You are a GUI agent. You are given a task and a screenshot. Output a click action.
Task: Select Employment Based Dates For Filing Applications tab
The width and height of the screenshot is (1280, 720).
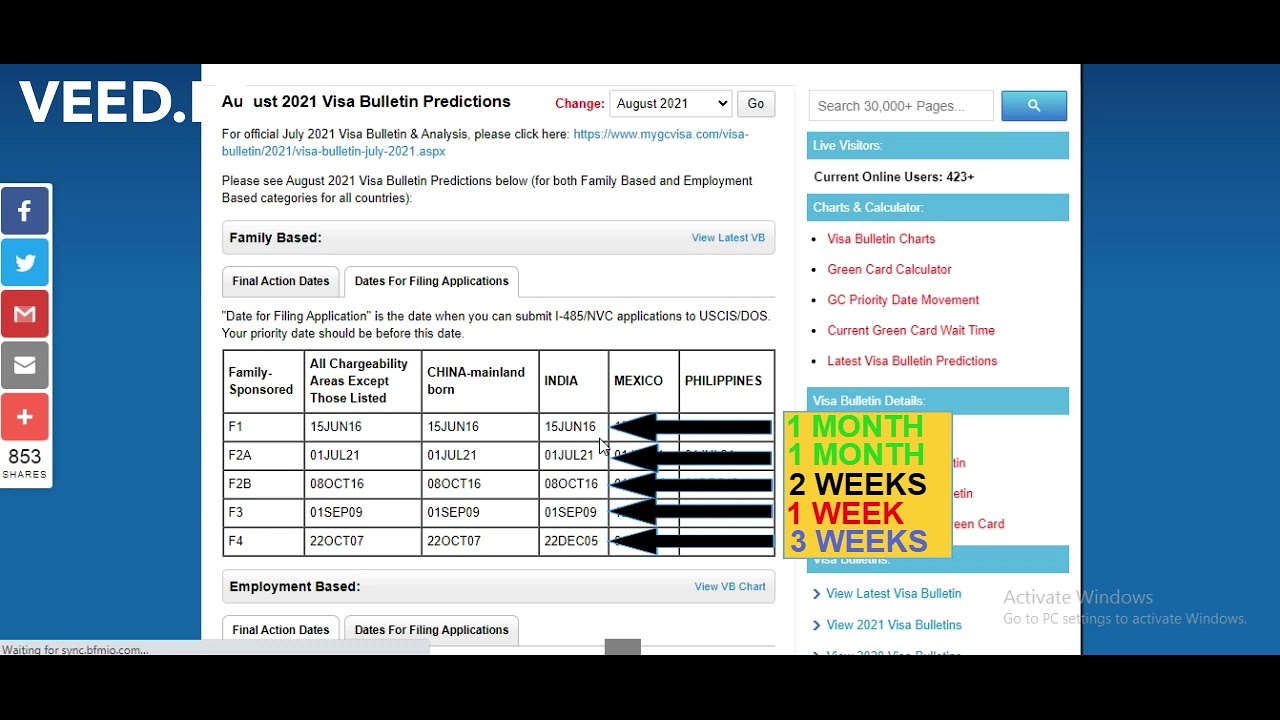click(x=431, y=629)
